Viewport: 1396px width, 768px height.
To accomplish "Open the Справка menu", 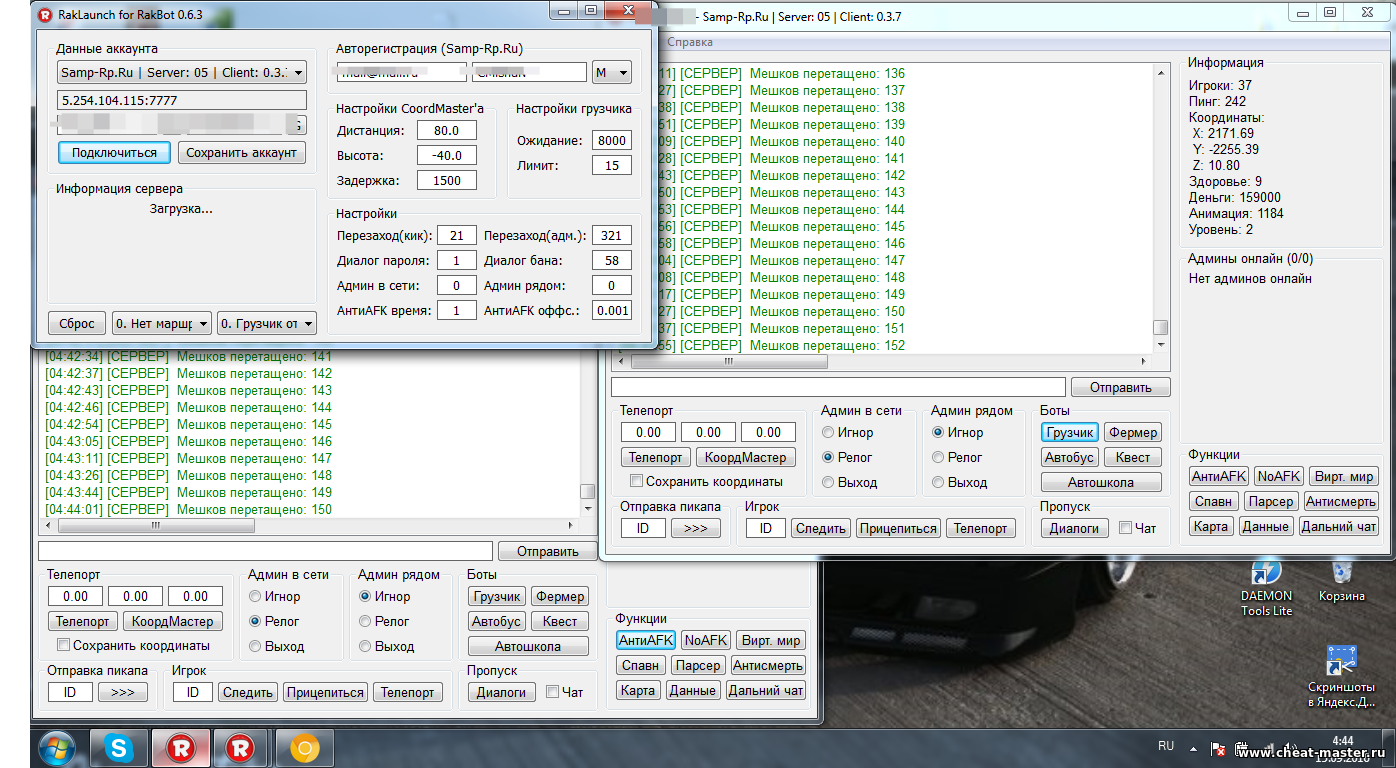I will point(690,43).
